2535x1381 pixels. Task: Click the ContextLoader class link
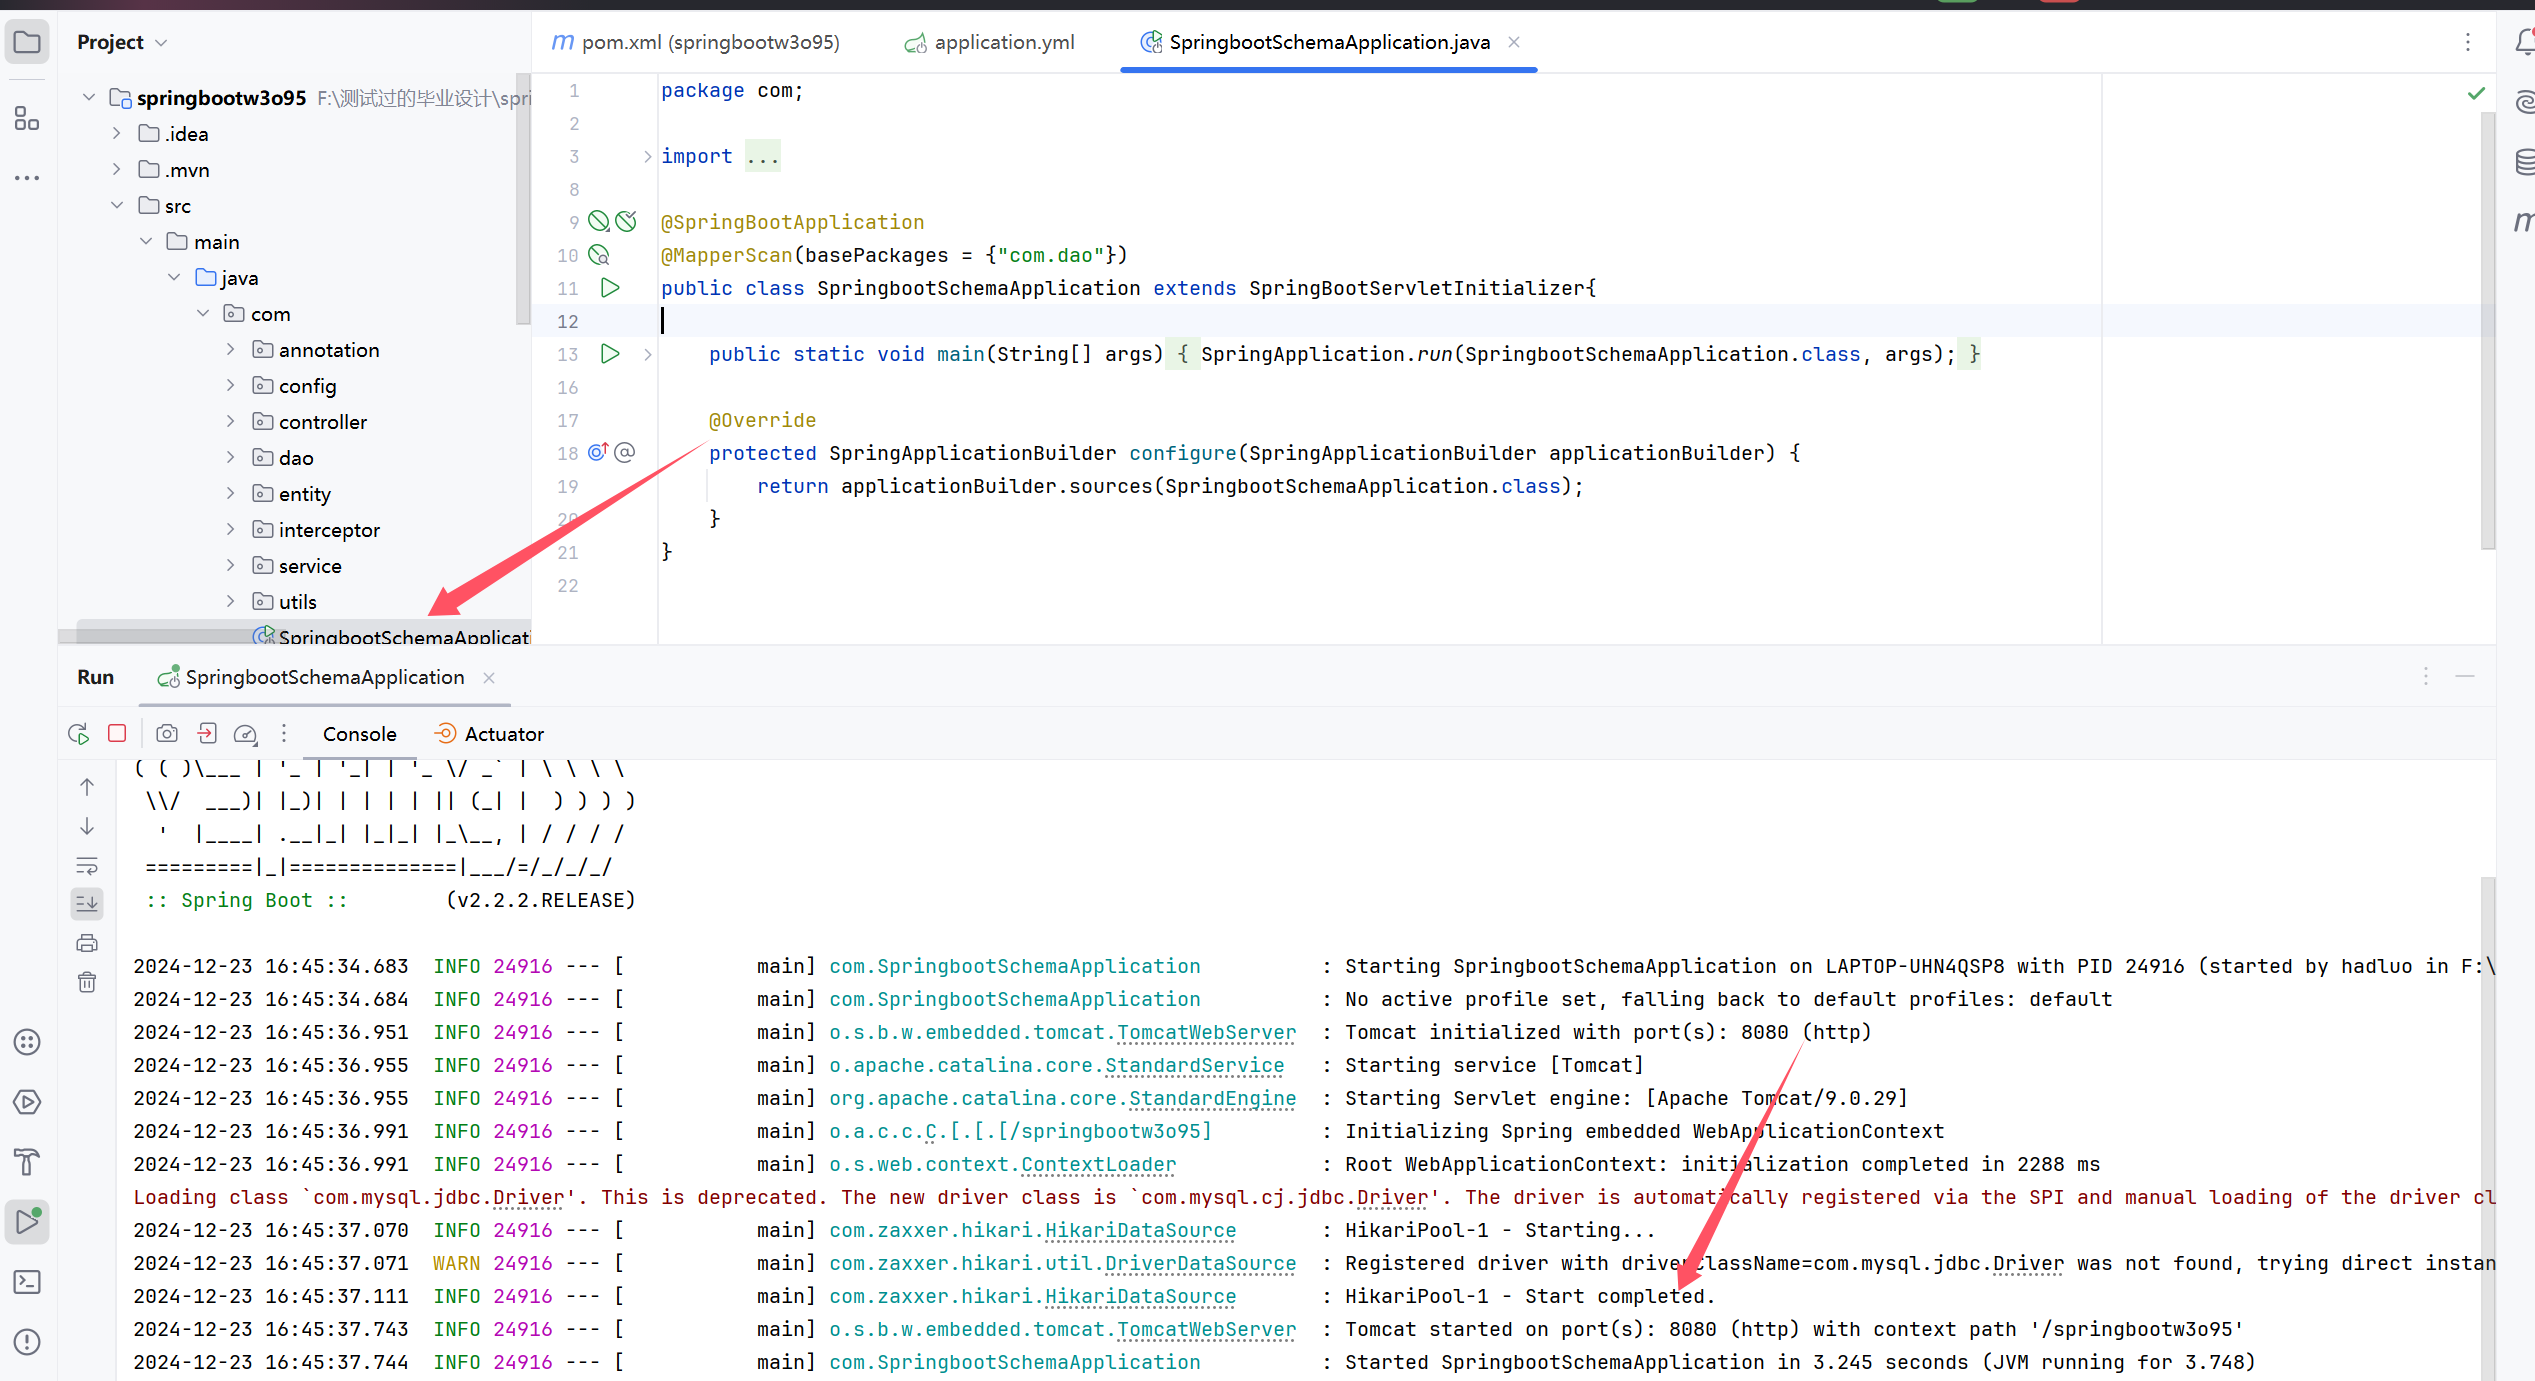click(x=1098, y=1164)
